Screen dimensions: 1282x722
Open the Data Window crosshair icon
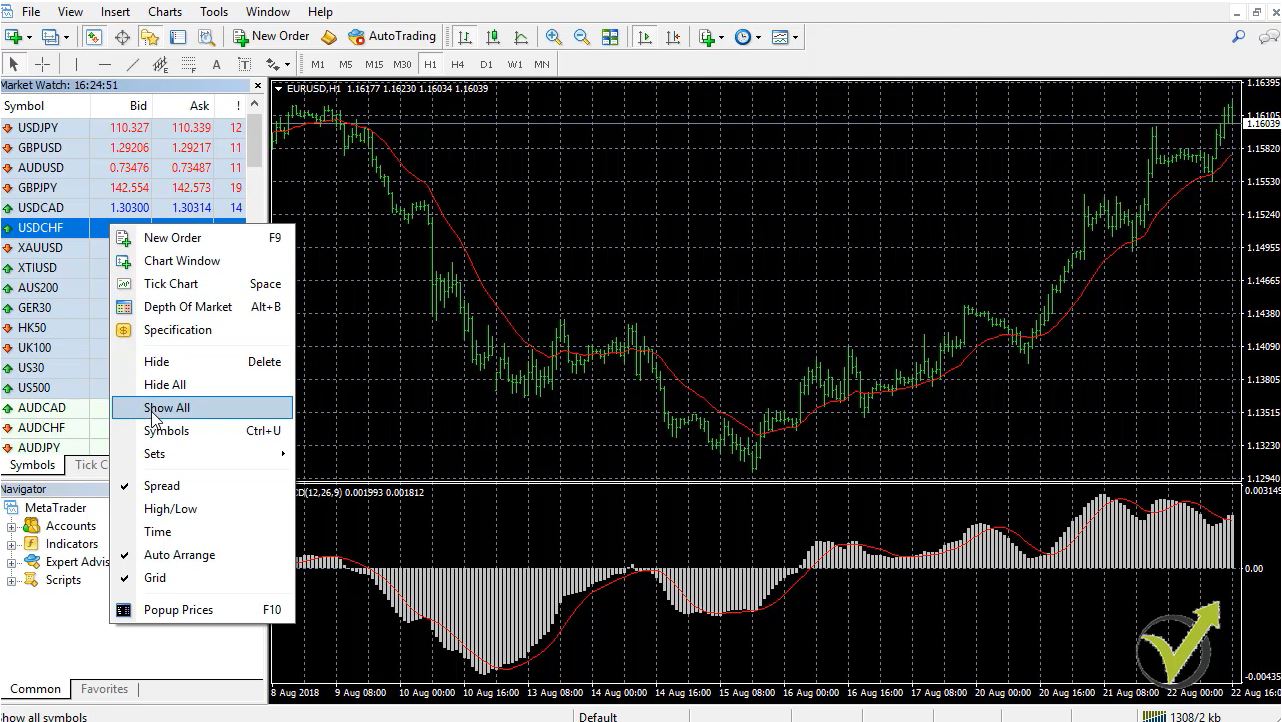coord(122,37)
